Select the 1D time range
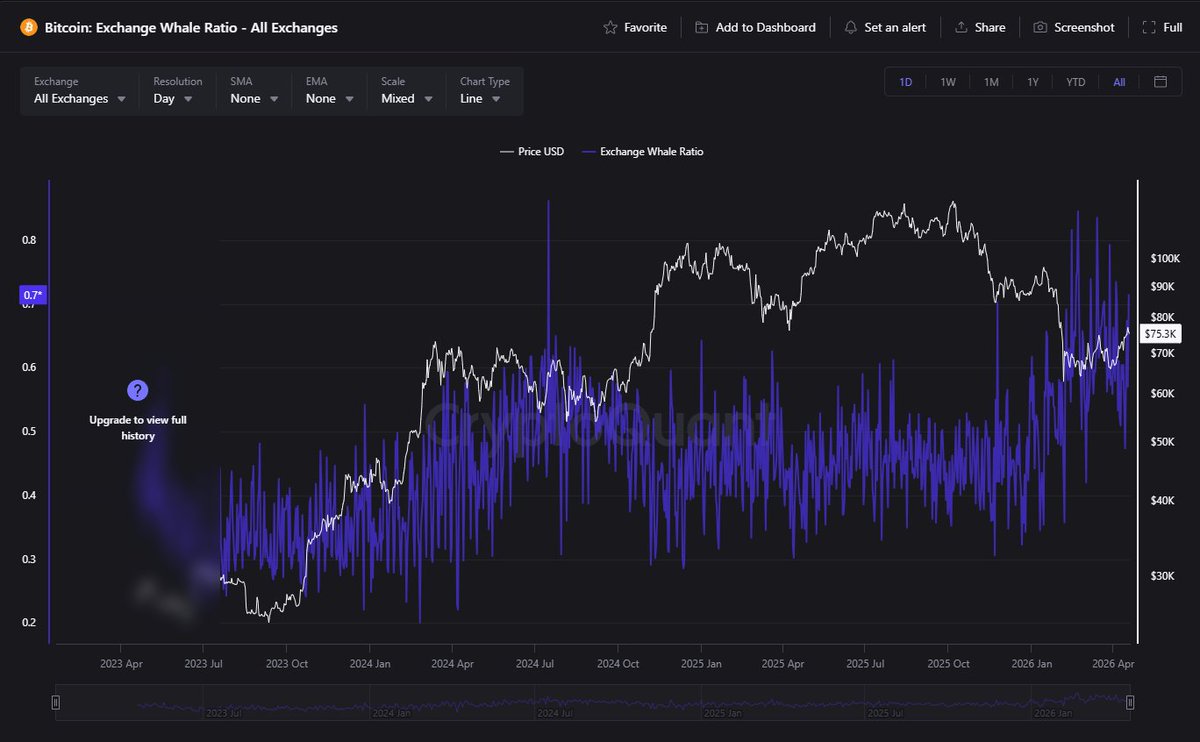Screen dimensions: 1200x742 906,82
